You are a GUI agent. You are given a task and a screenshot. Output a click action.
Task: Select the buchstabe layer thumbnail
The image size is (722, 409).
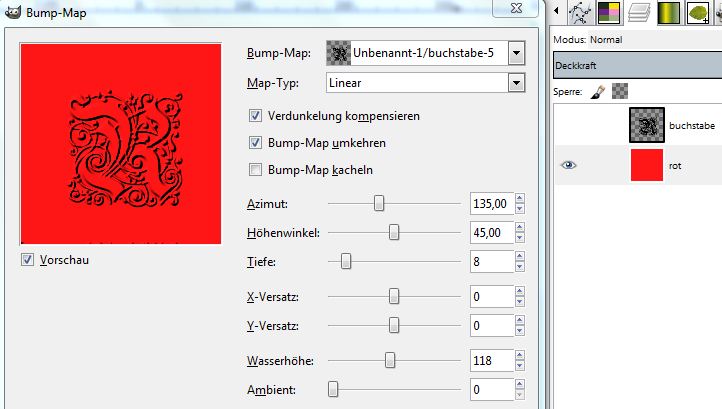[x=647, y=125]
